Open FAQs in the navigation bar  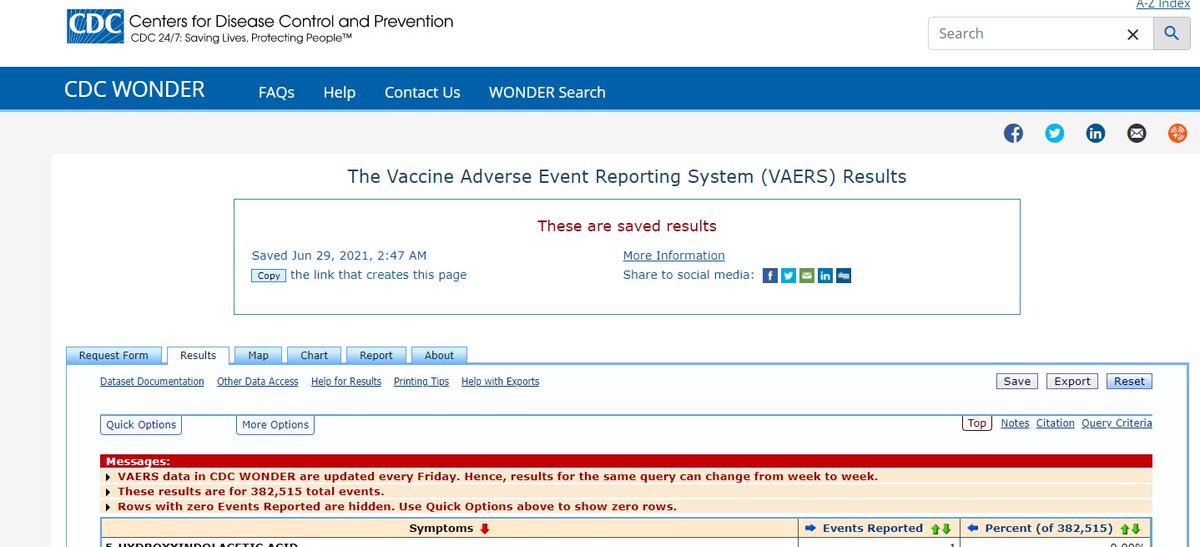(276, 92)
